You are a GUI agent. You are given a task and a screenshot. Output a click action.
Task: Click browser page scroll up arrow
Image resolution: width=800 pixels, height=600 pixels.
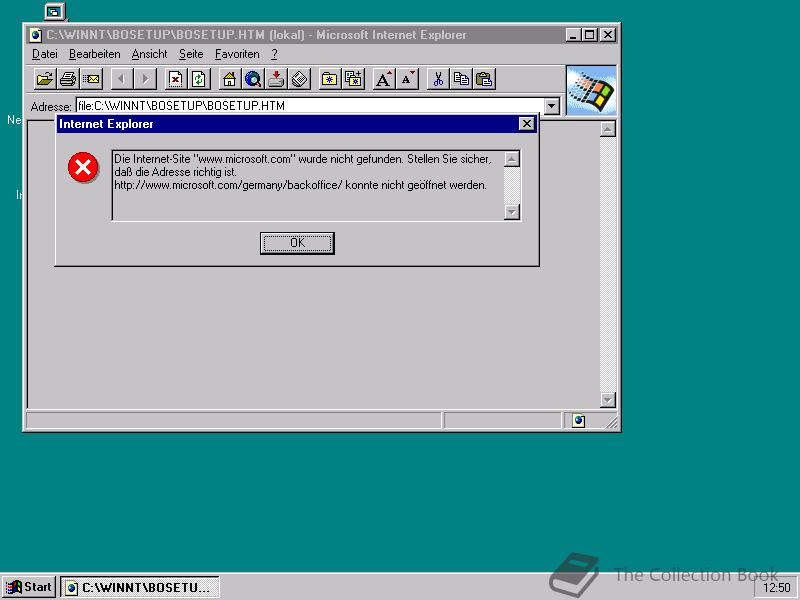click(x=608, y=129)
